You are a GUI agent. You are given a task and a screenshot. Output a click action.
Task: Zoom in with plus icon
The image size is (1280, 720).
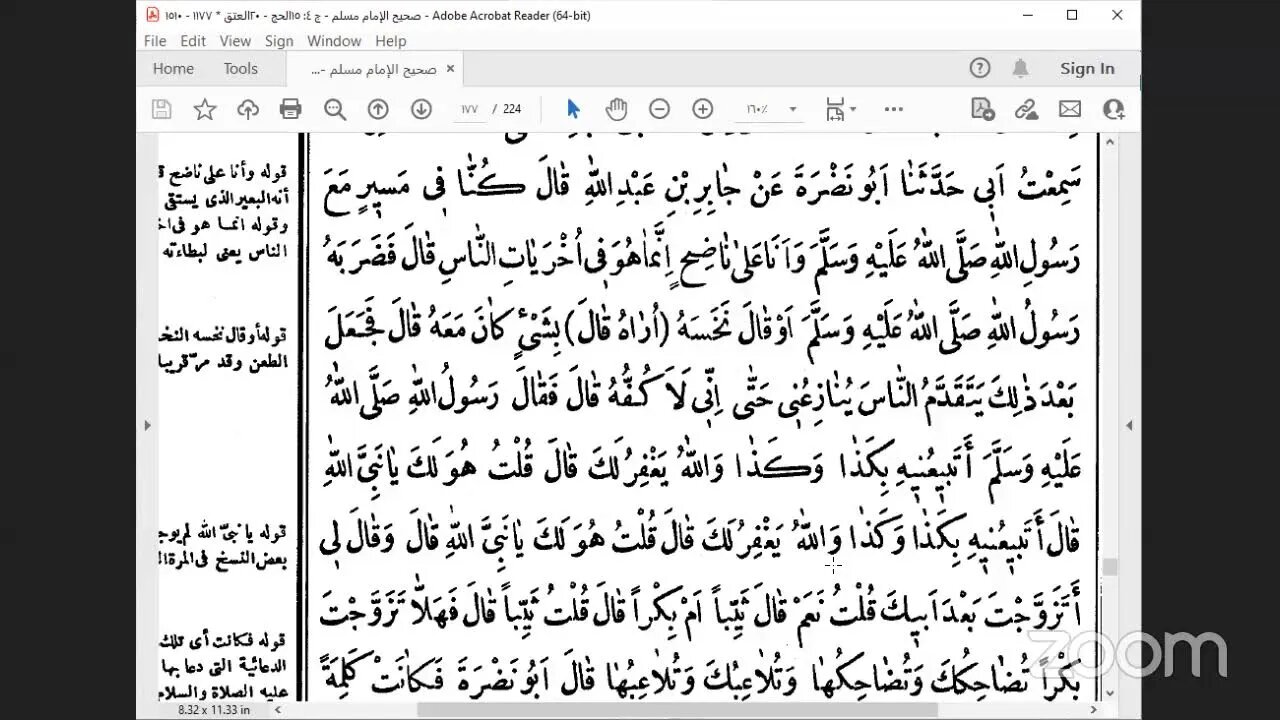(703, 109)
